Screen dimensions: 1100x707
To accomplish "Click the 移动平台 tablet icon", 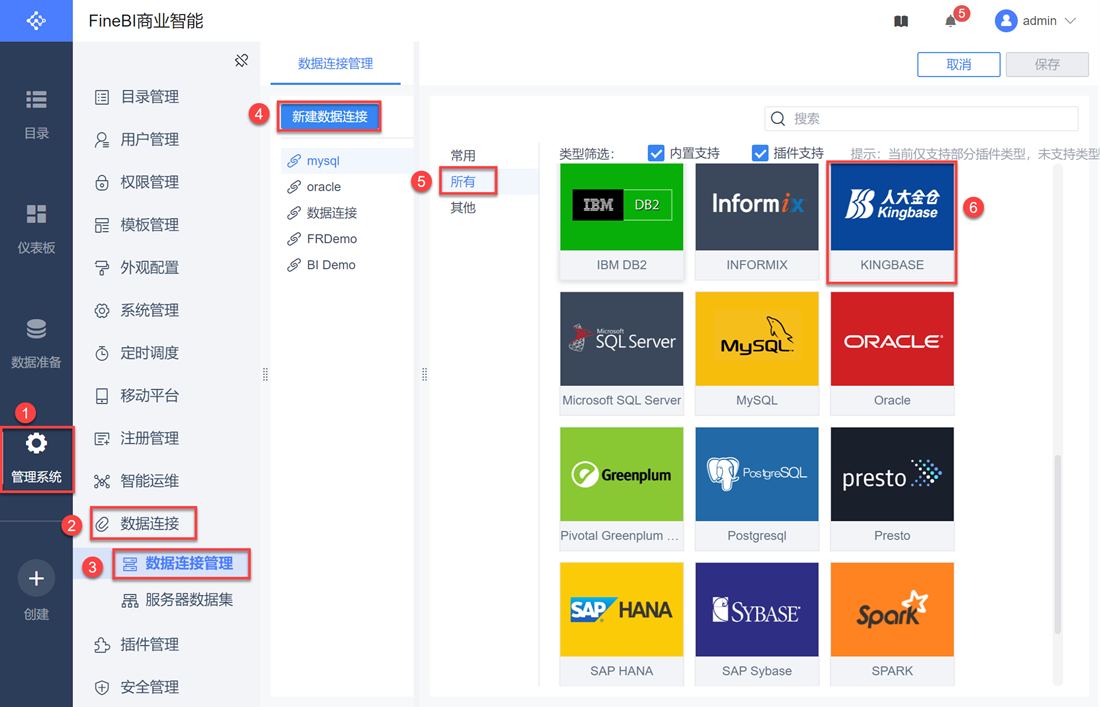I will coord(102,396).
